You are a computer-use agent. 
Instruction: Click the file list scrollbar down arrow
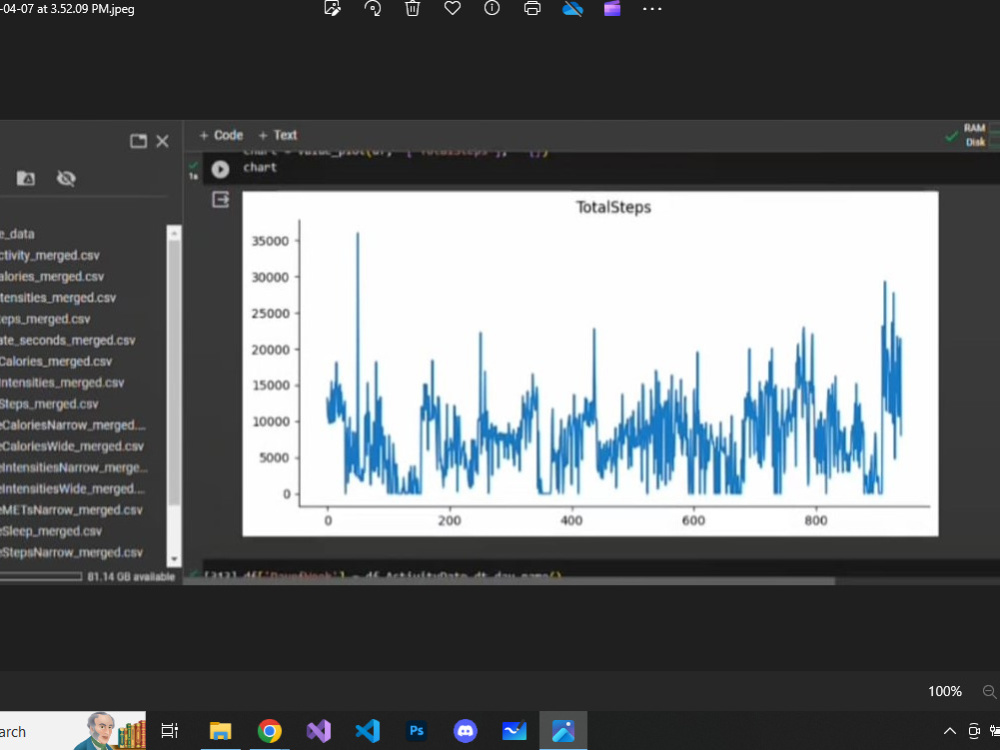[174, 559]
